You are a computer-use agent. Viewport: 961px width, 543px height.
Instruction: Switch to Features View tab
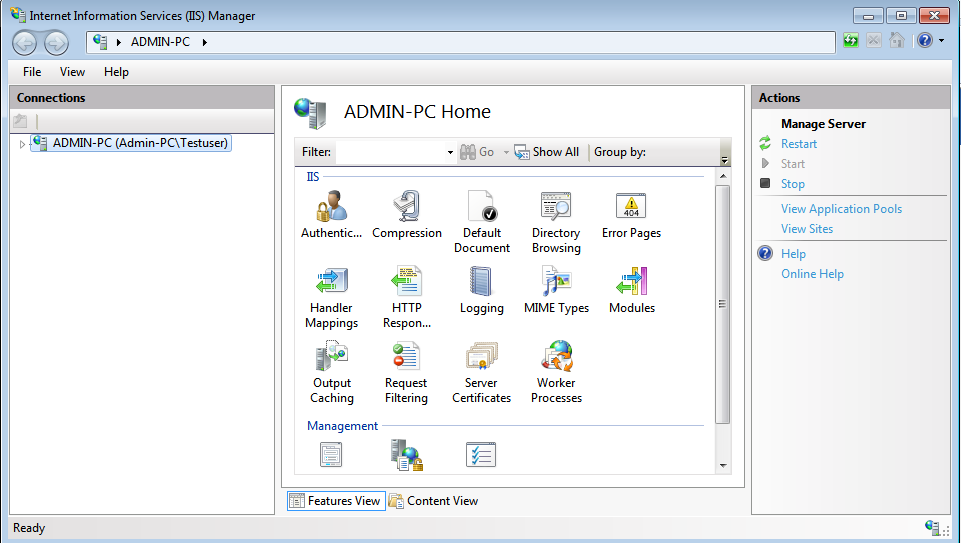[x=336, y=501]
